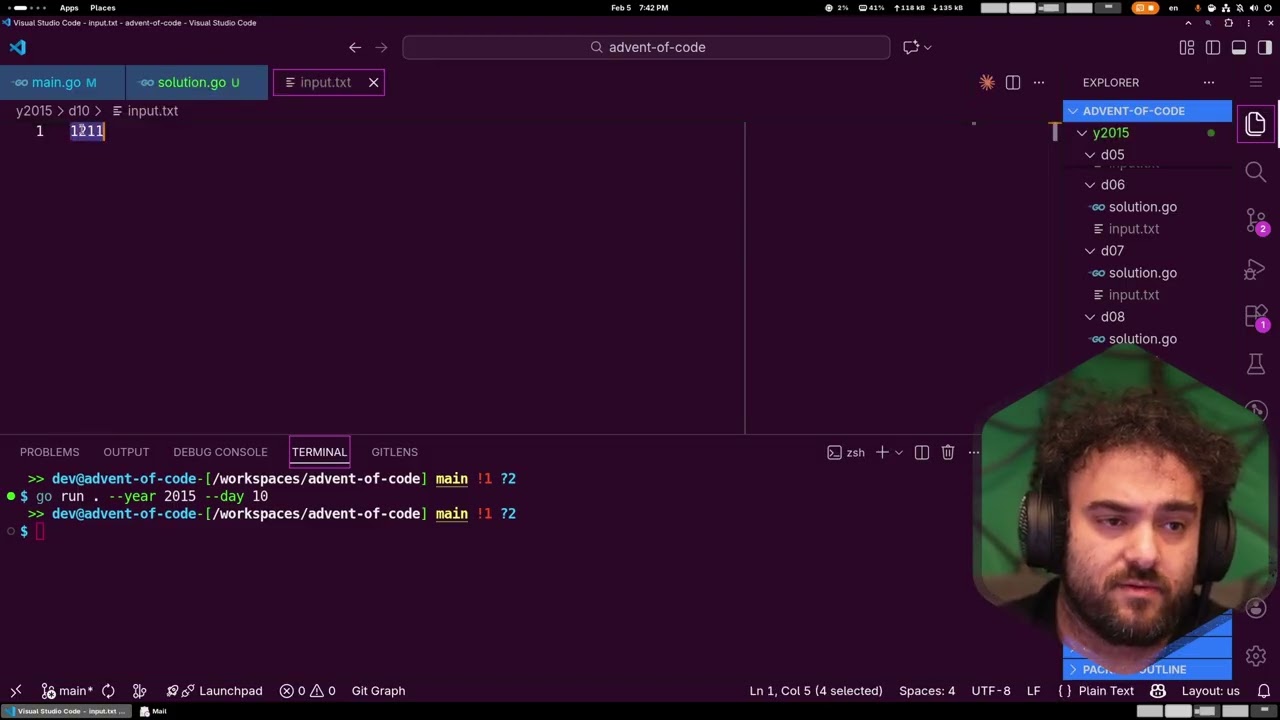This screenshot has width=1280, height=720.
Task: Open Run and Debug view
Action: [1256, 269]
